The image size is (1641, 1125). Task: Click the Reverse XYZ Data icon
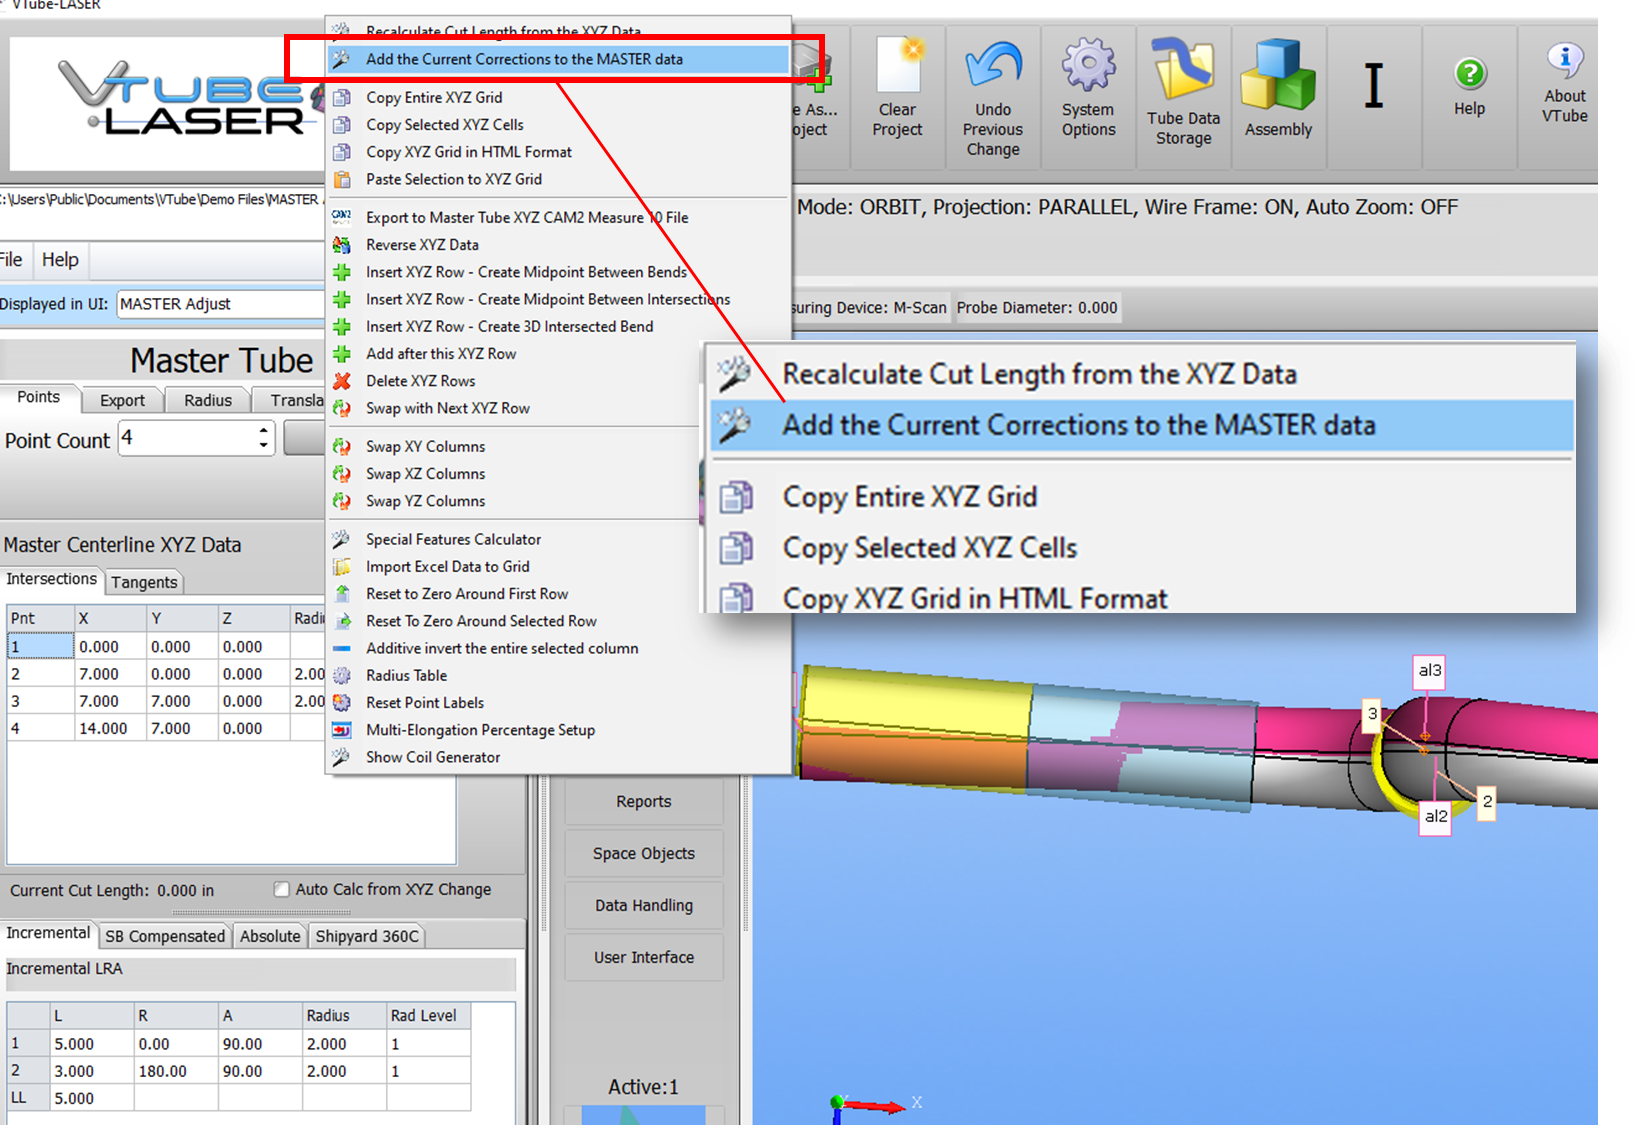click(x=342, y=244)
